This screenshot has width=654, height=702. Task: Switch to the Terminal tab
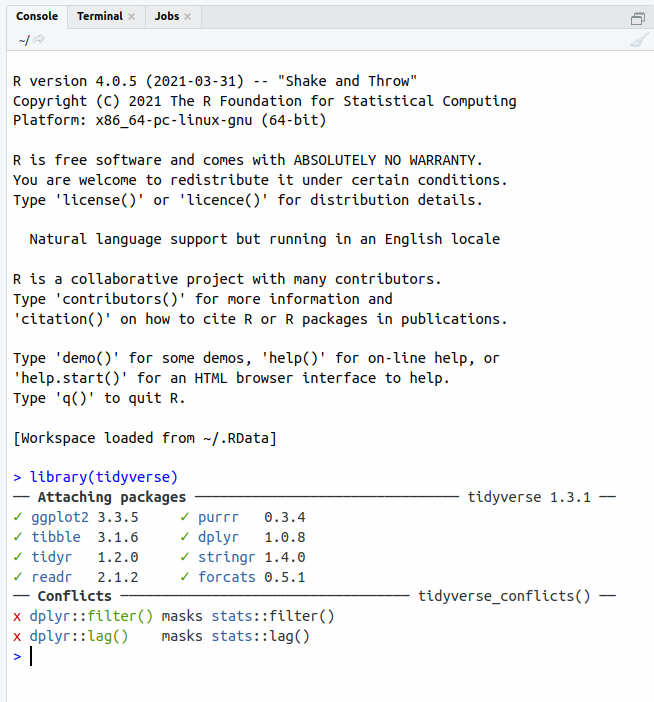(99, 17)
